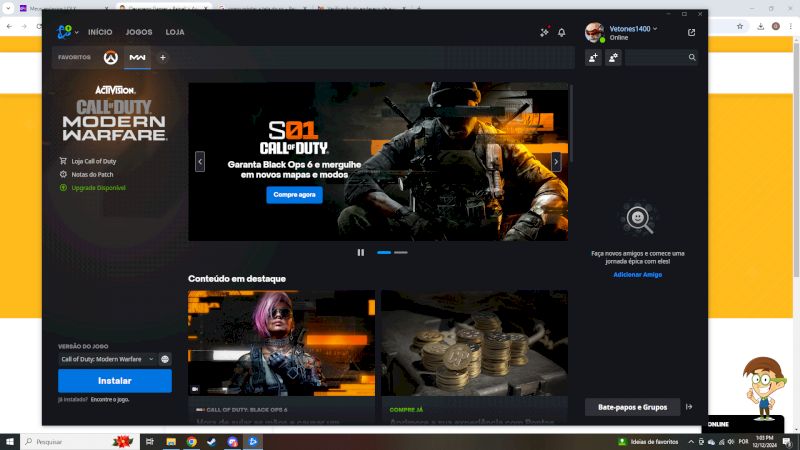800x450 pixels.
Task: Collapse the friends sidebar with the arrow icon
Action: (x=689, y=407)
